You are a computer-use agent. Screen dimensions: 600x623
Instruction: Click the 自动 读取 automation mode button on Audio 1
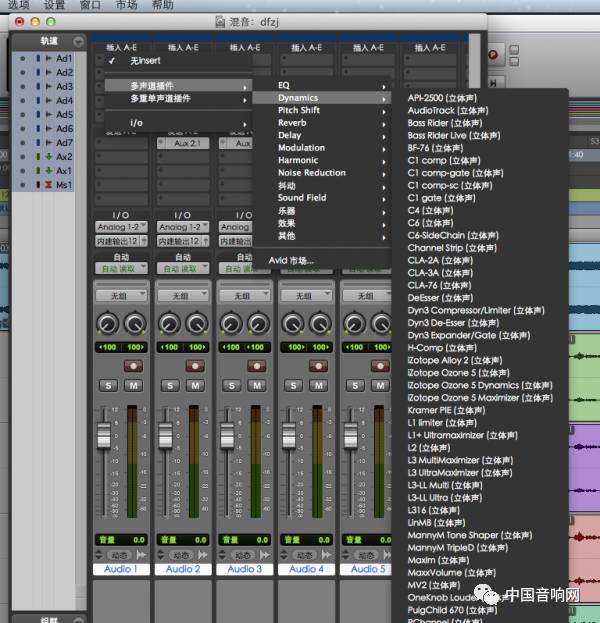click(121, 269)
